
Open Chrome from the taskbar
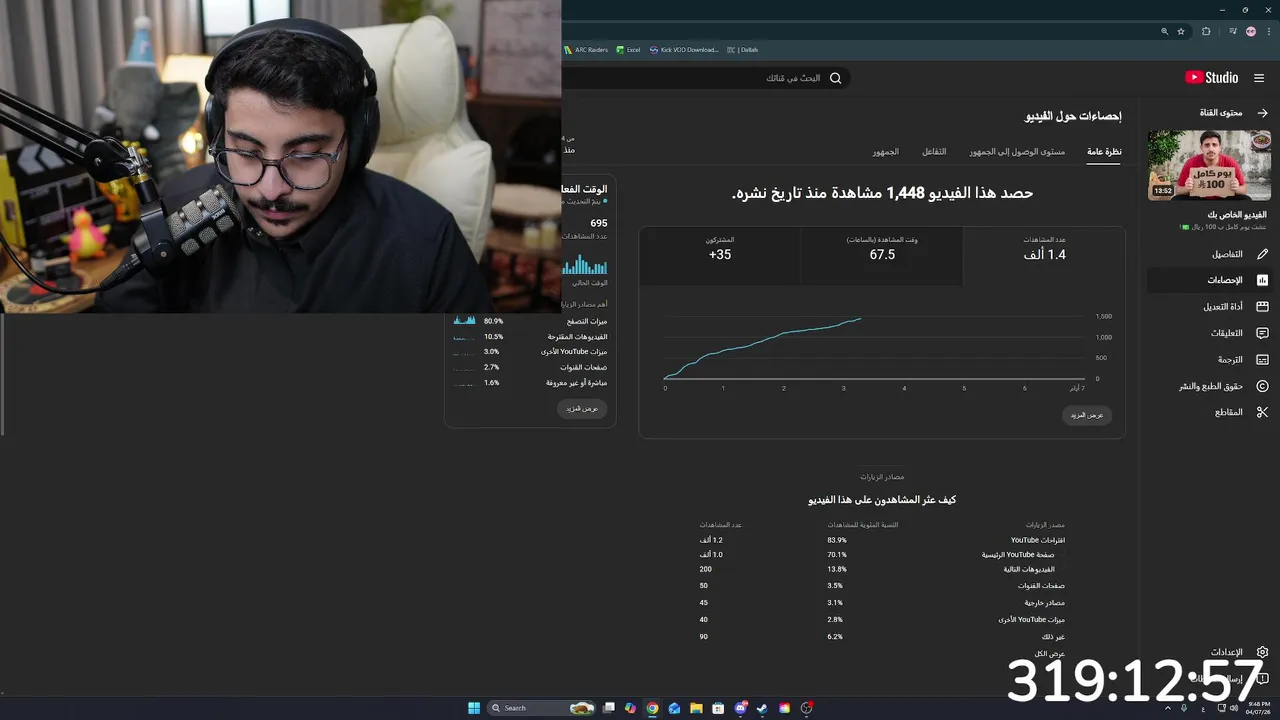coord(652,708)
